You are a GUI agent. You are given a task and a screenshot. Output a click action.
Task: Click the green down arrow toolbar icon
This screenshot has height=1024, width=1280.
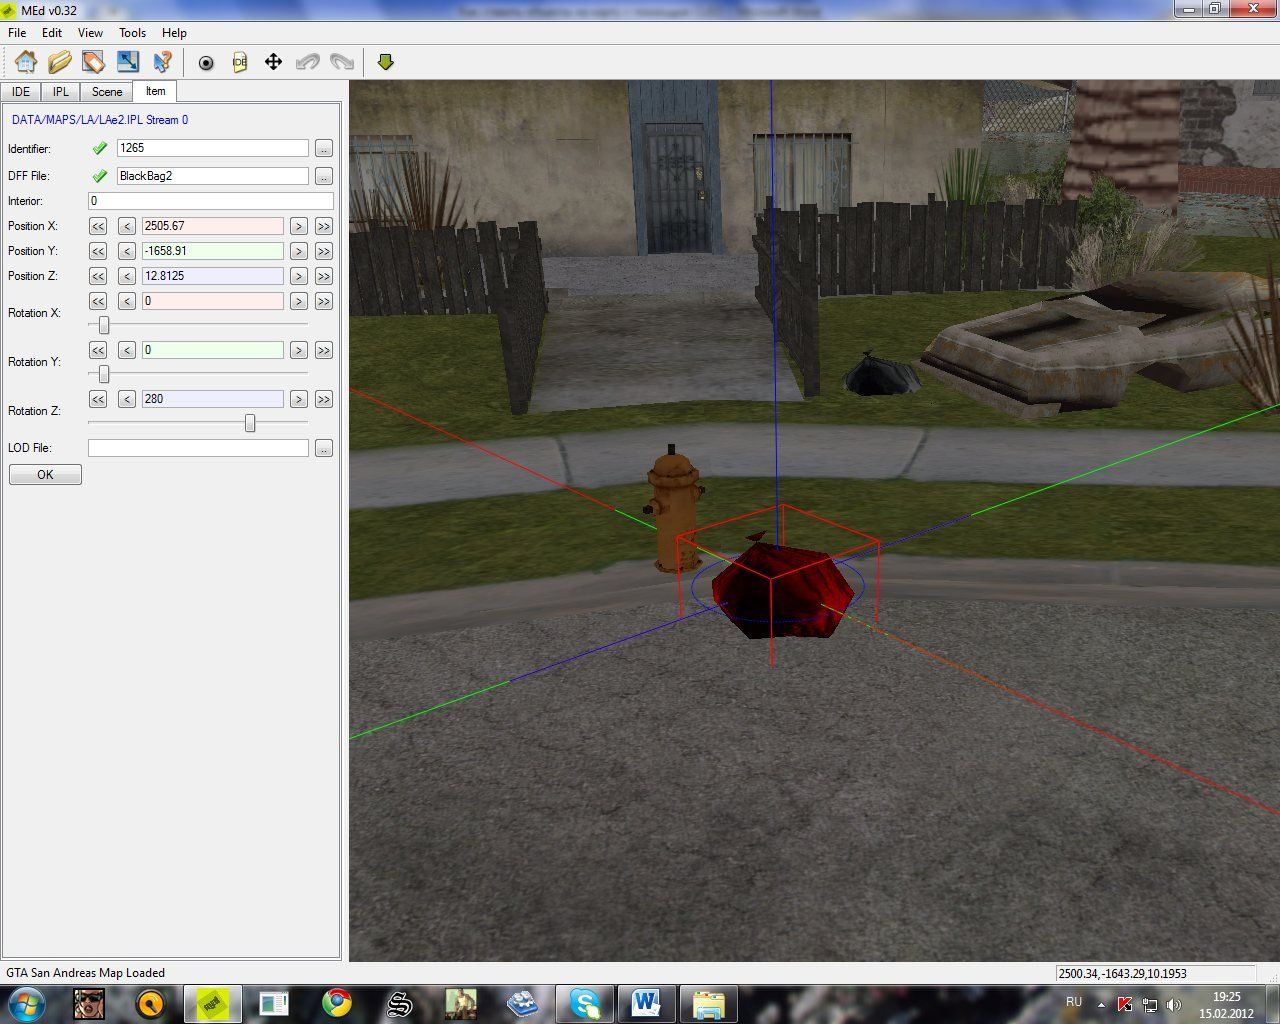tap(386, 62)
